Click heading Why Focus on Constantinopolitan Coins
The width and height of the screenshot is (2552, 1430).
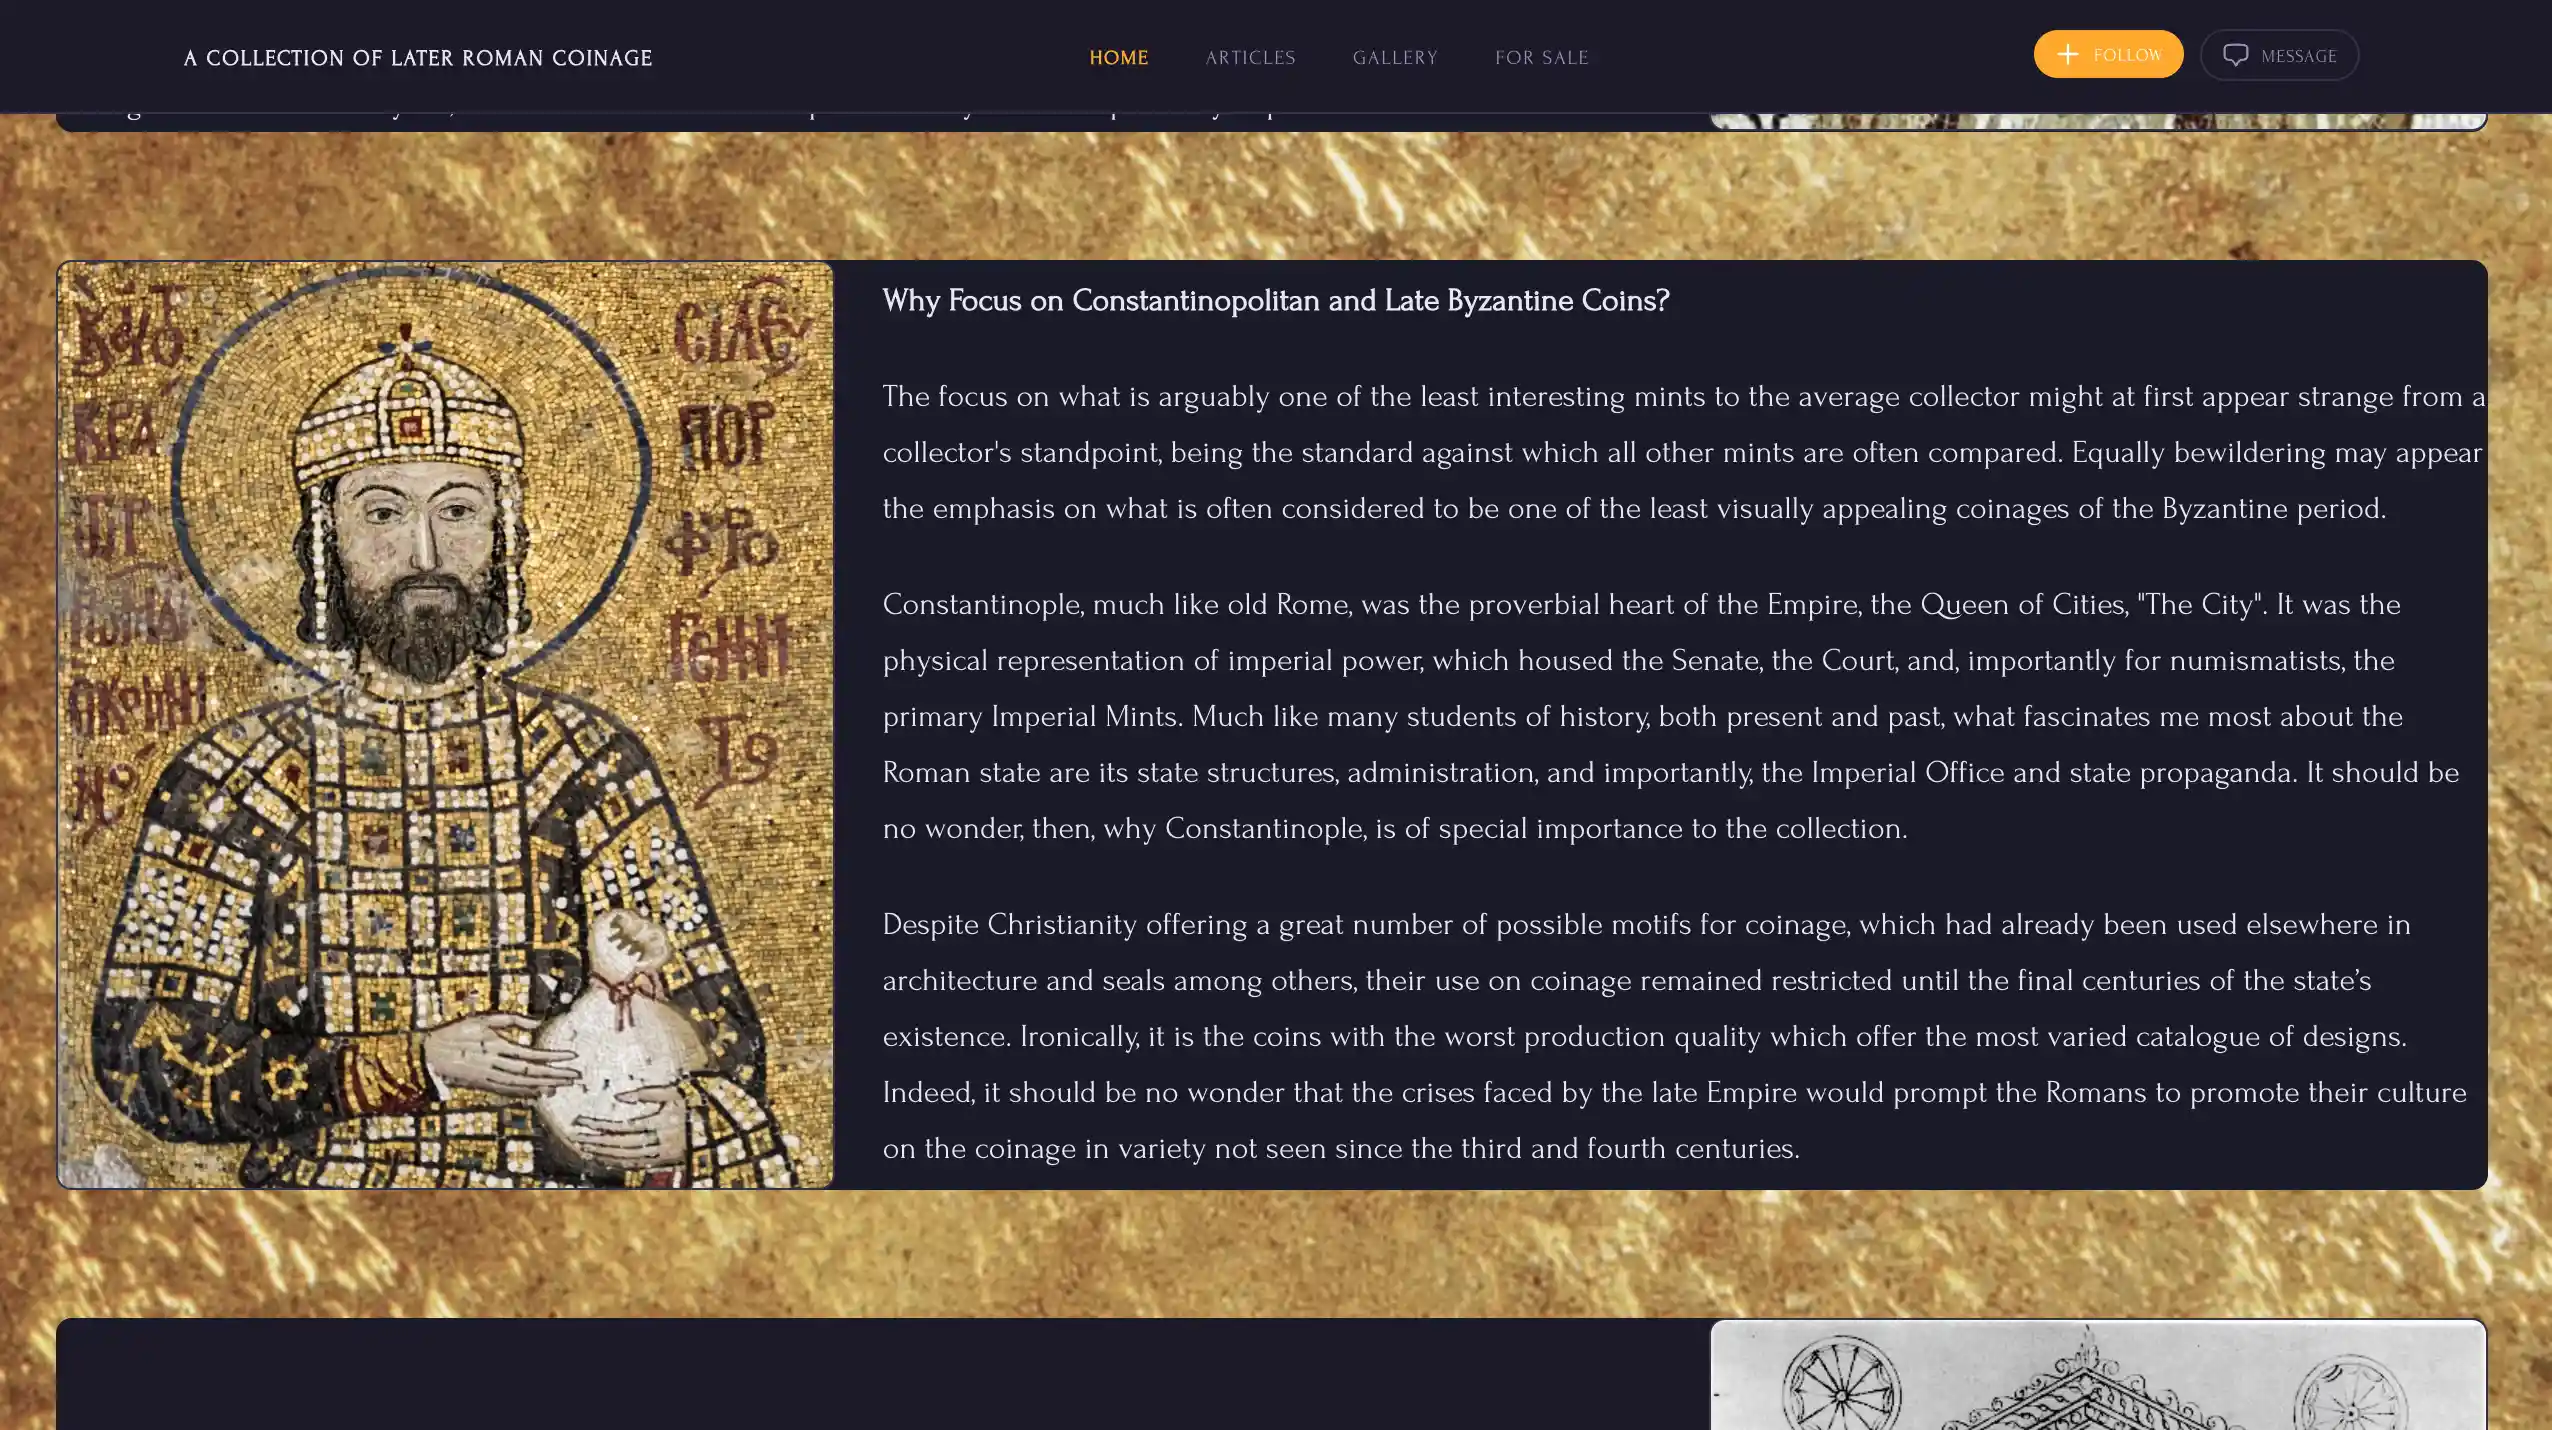click(1275, 301)
